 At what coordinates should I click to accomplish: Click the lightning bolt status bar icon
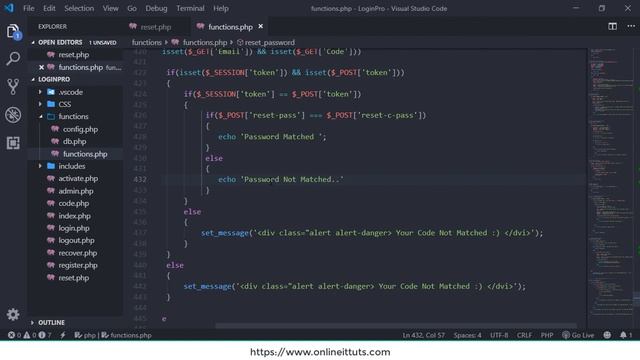point(63,335)
